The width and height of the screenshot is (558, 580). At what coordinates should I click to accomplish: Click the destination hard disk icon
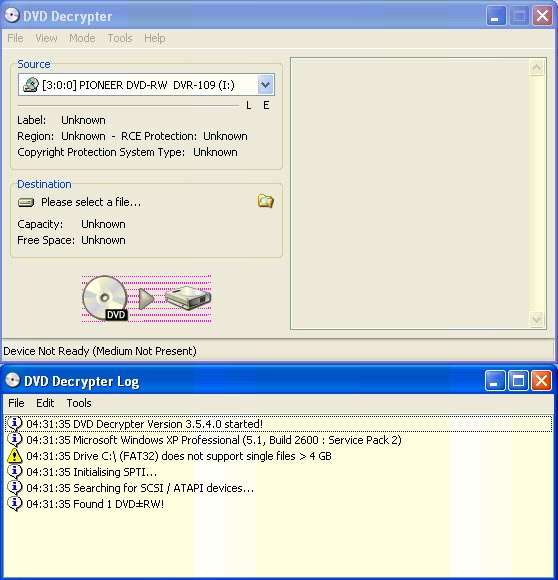point(26,202)
